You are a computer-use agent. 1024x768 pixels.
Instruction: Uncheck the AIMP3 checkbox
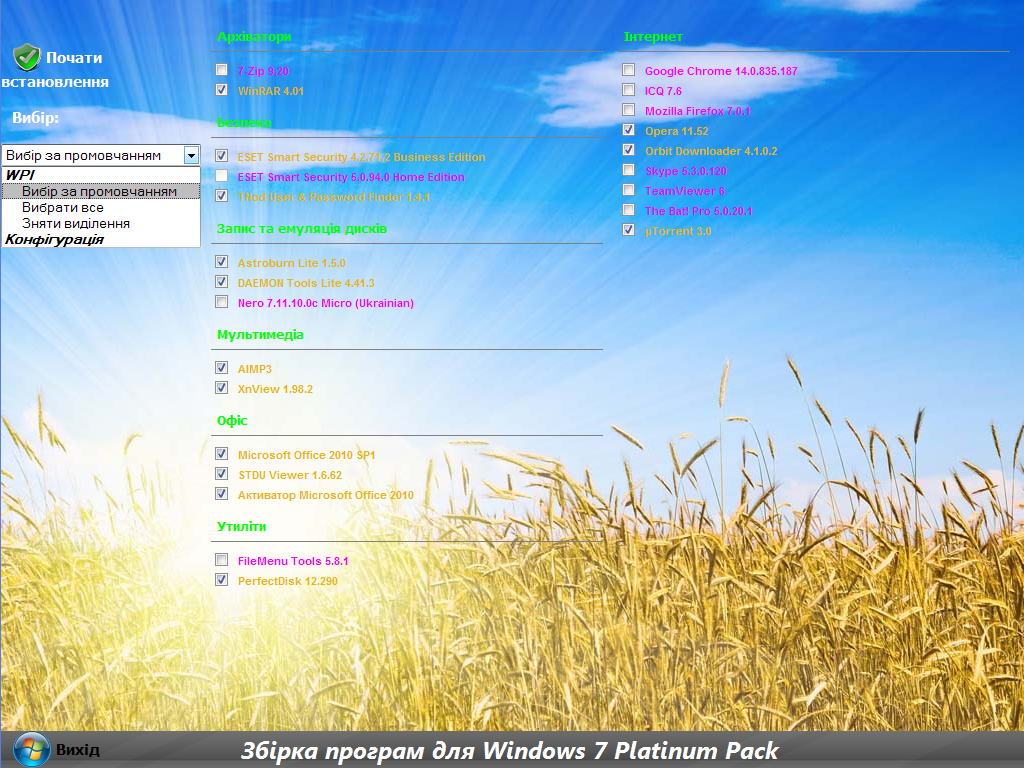[221, 368]
